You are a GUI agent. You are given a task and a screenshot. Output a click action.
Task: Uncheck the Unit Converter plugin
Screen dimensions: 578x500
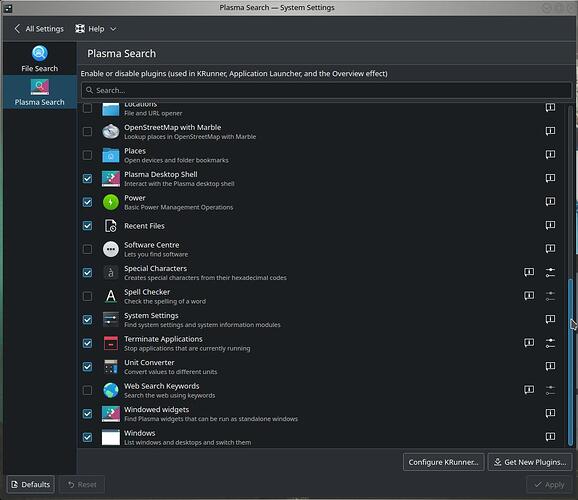pos(87,367)
